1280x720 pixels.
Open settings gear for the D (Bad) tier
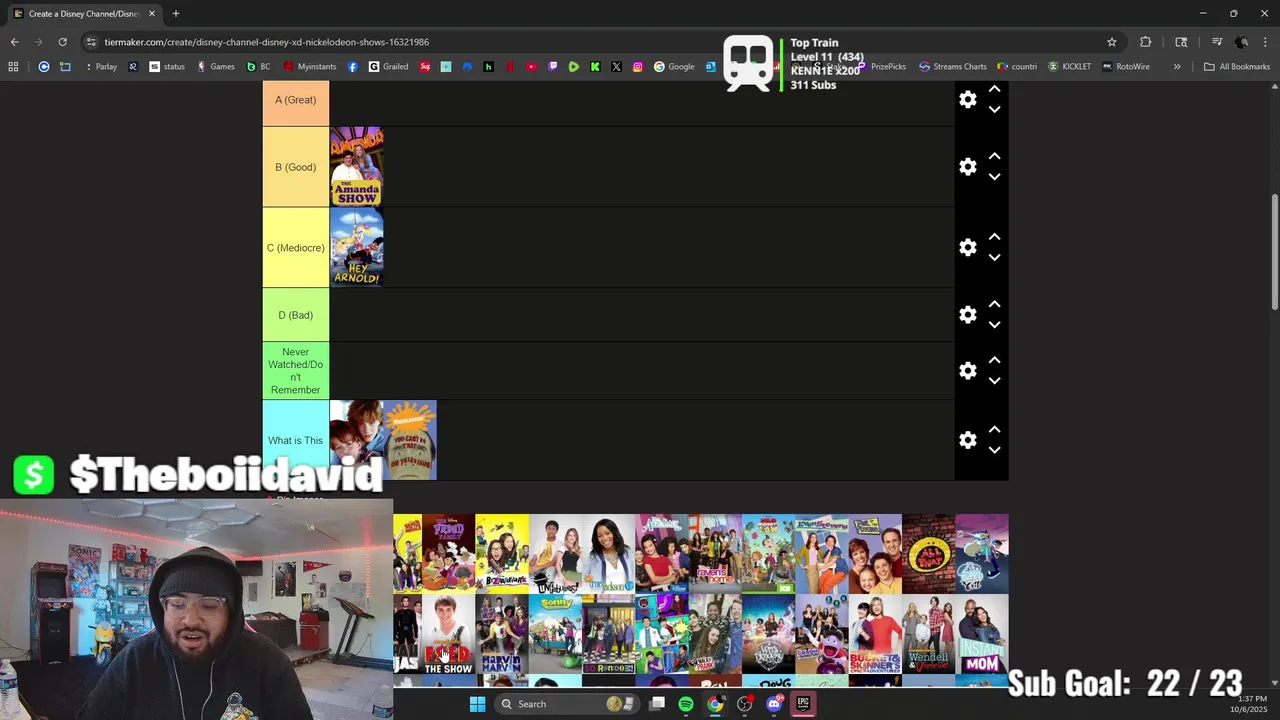pyautogui.click(x=967, y=315)
